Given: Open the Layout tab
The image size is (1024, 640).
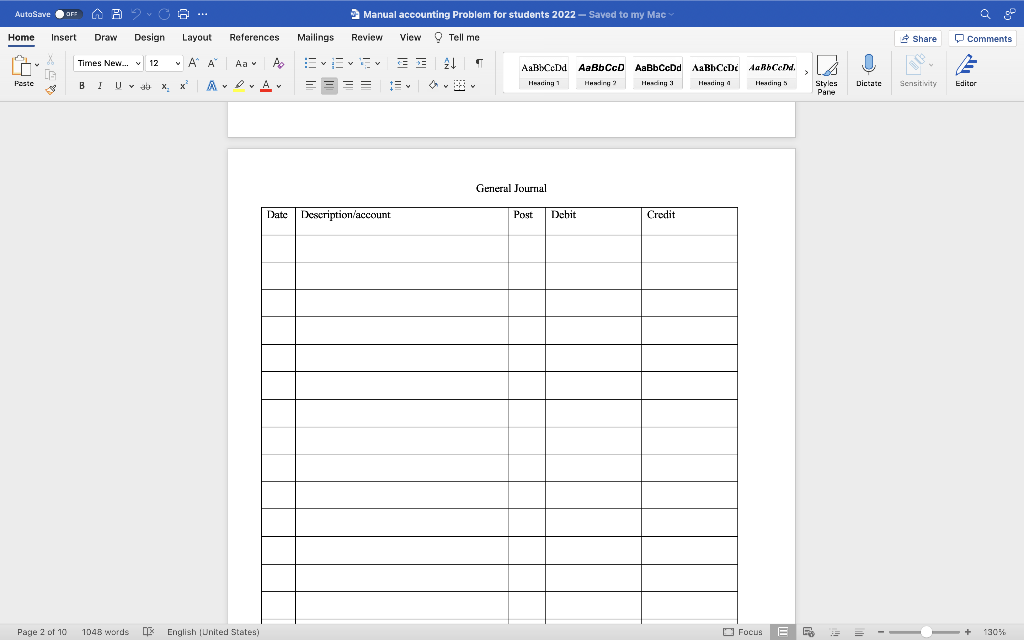Looking at the screenshot, I should point(197,38).
